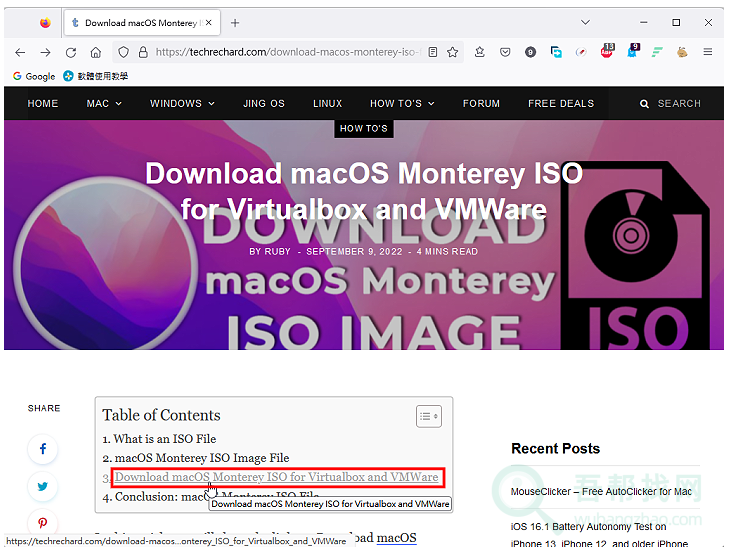Jump to the Conclusion section in contents
The height and width of the screenshot is (553, 731).
[217, 497]
